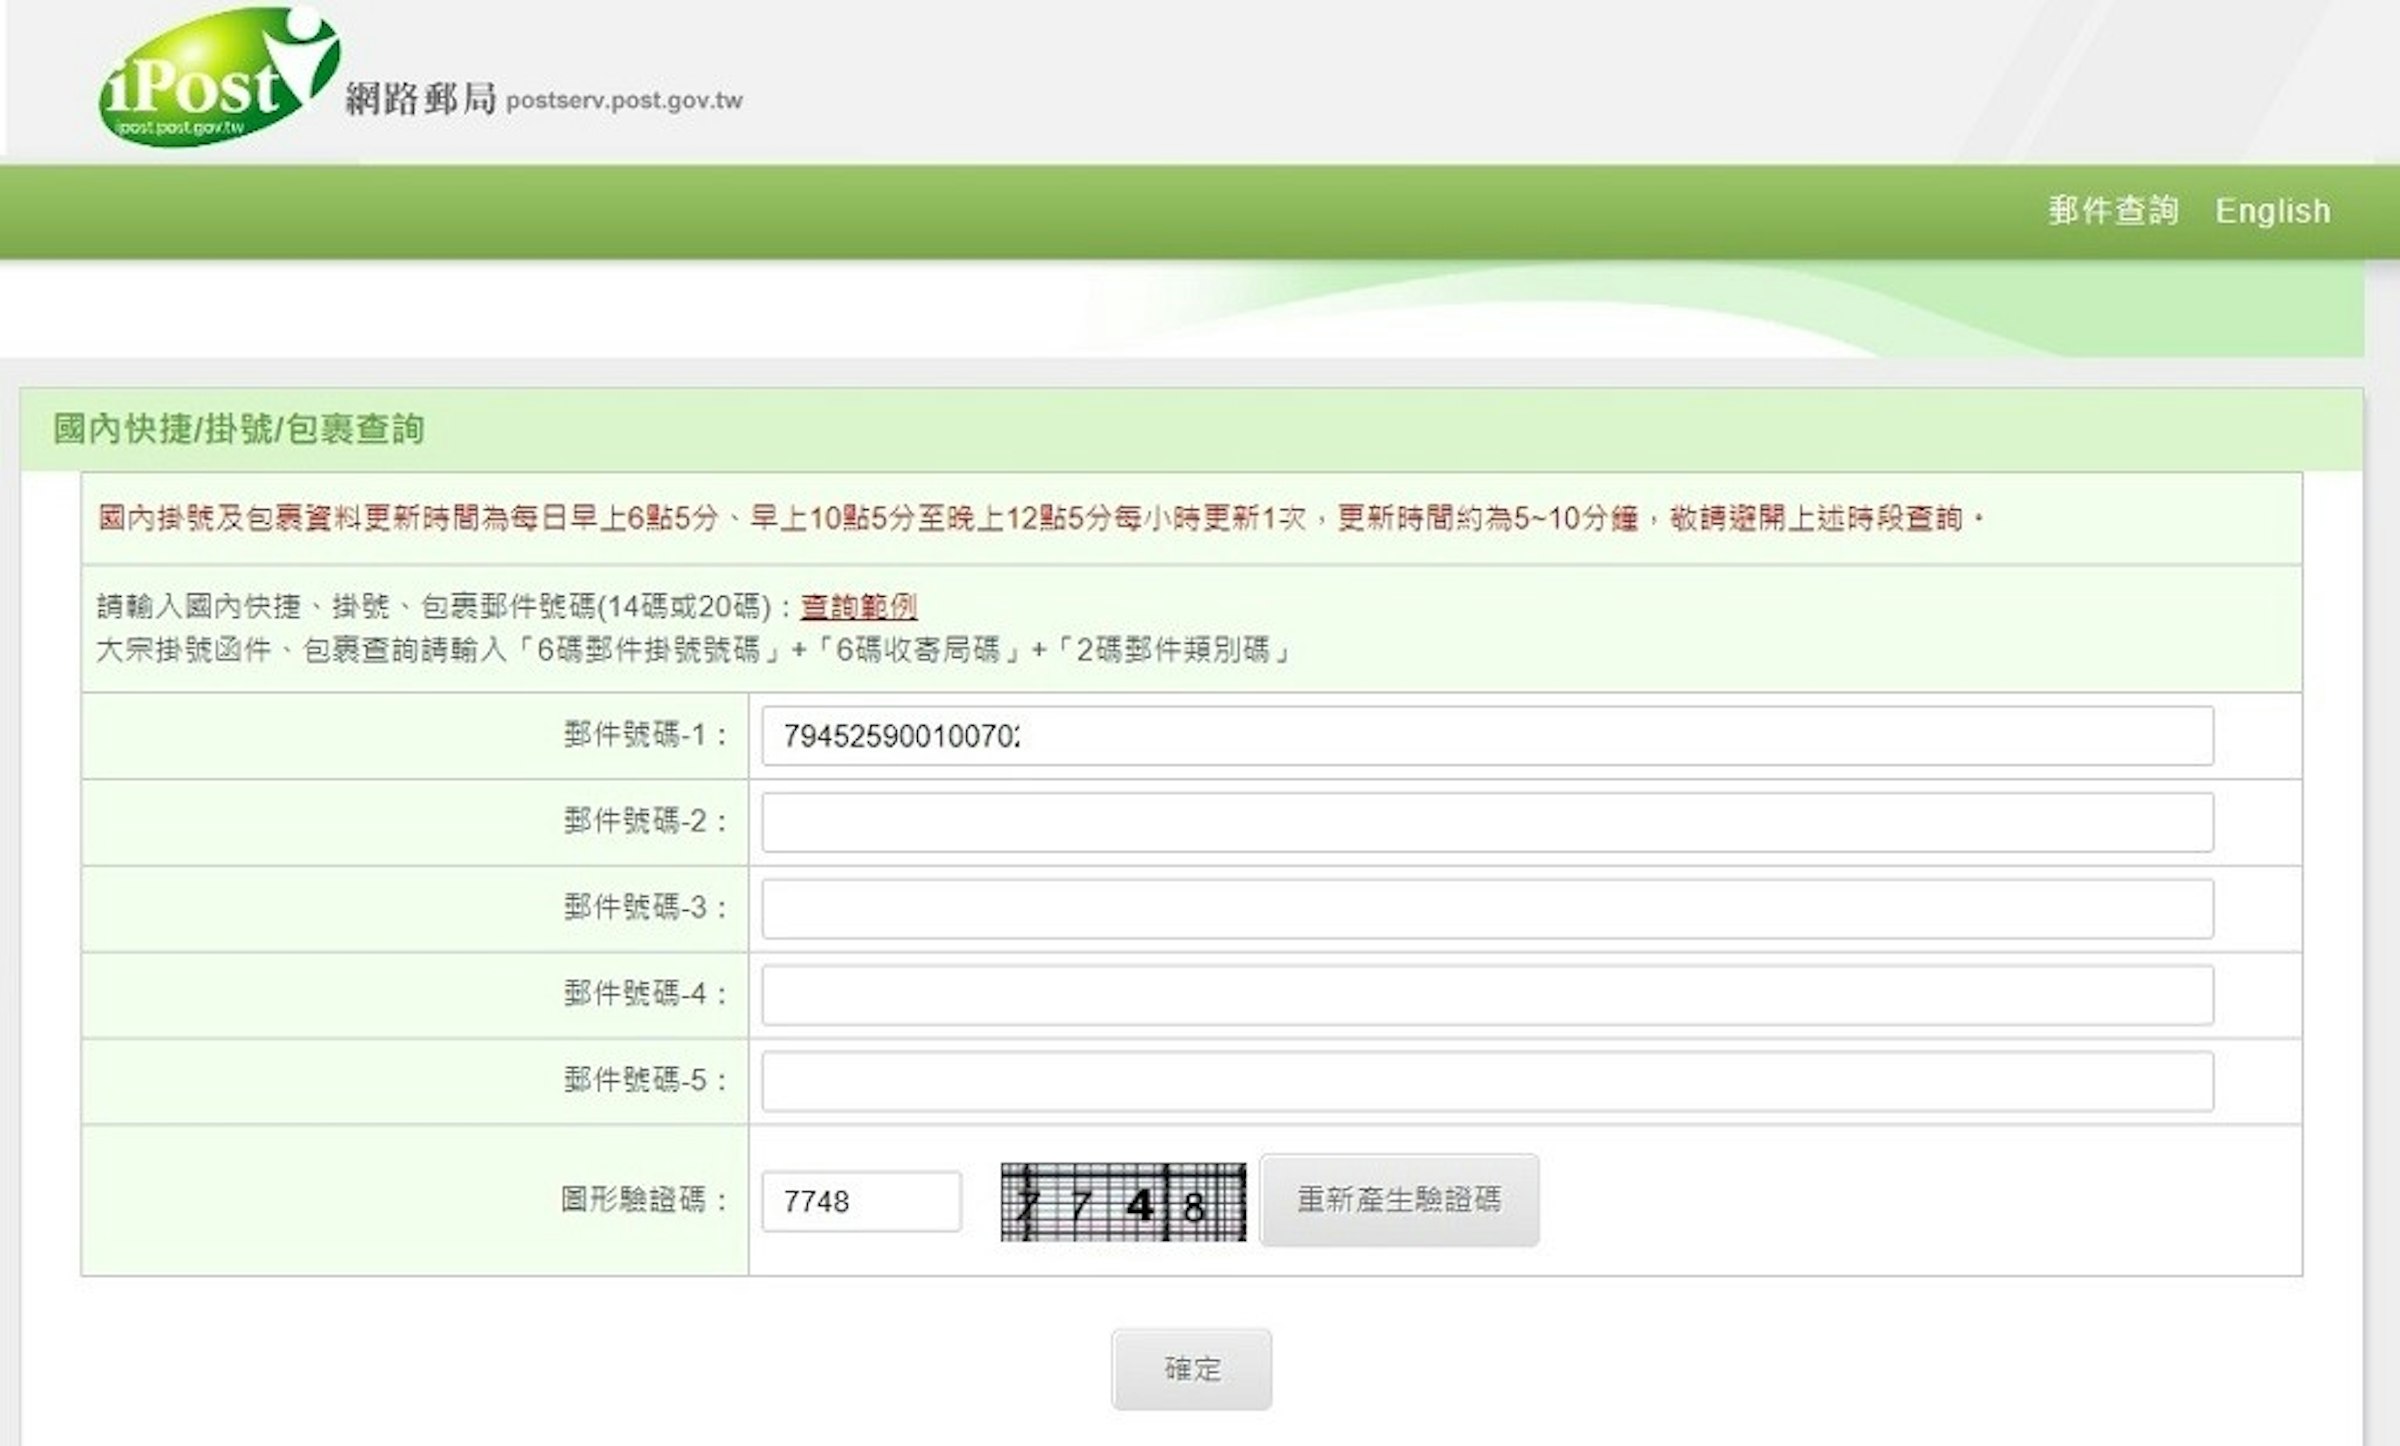Click the 郵件號碼-3 label
The height and width of the screenshot is (1446, 2400).
point(646,907)
